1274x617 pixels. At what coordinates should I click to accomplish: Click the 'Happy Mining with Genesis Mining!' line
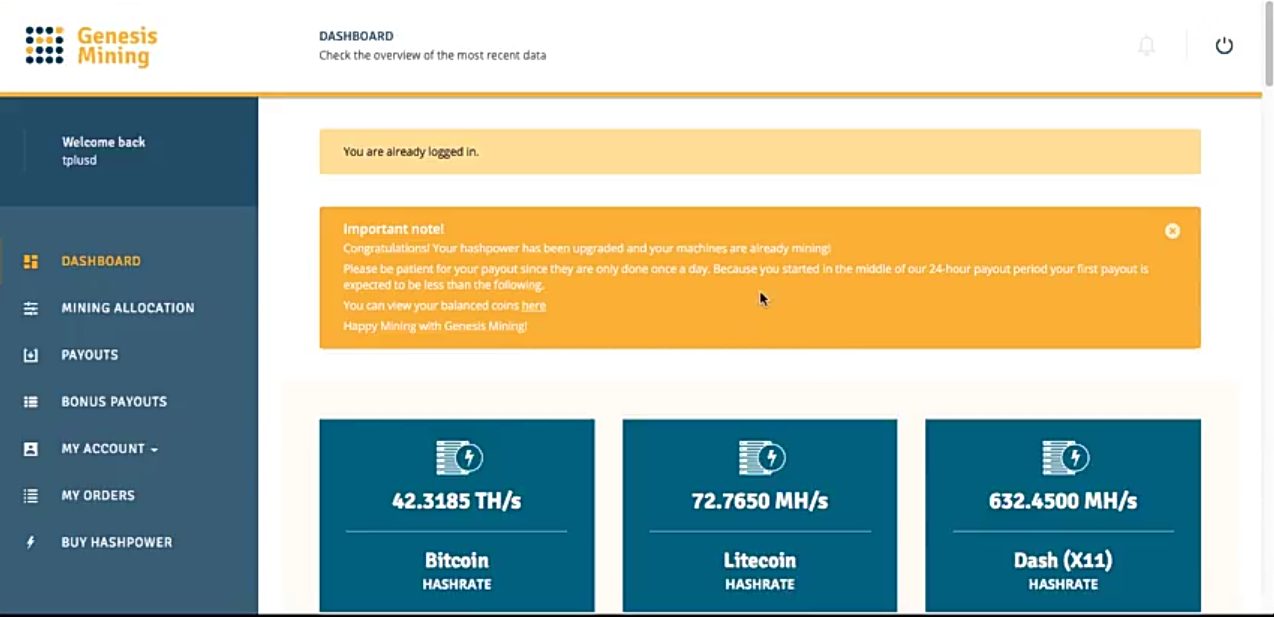[x=435, y=326]
